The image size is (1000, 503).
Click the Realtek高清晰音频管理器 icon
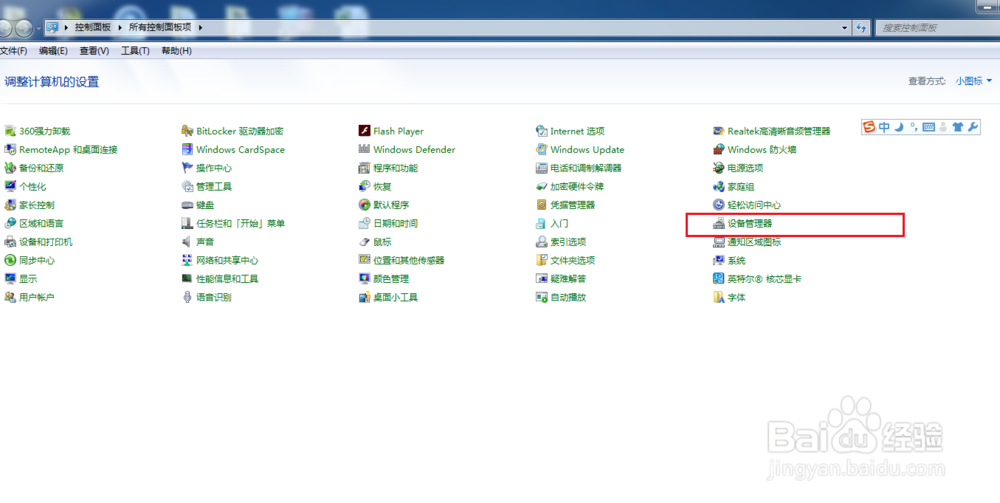[719, 131]
